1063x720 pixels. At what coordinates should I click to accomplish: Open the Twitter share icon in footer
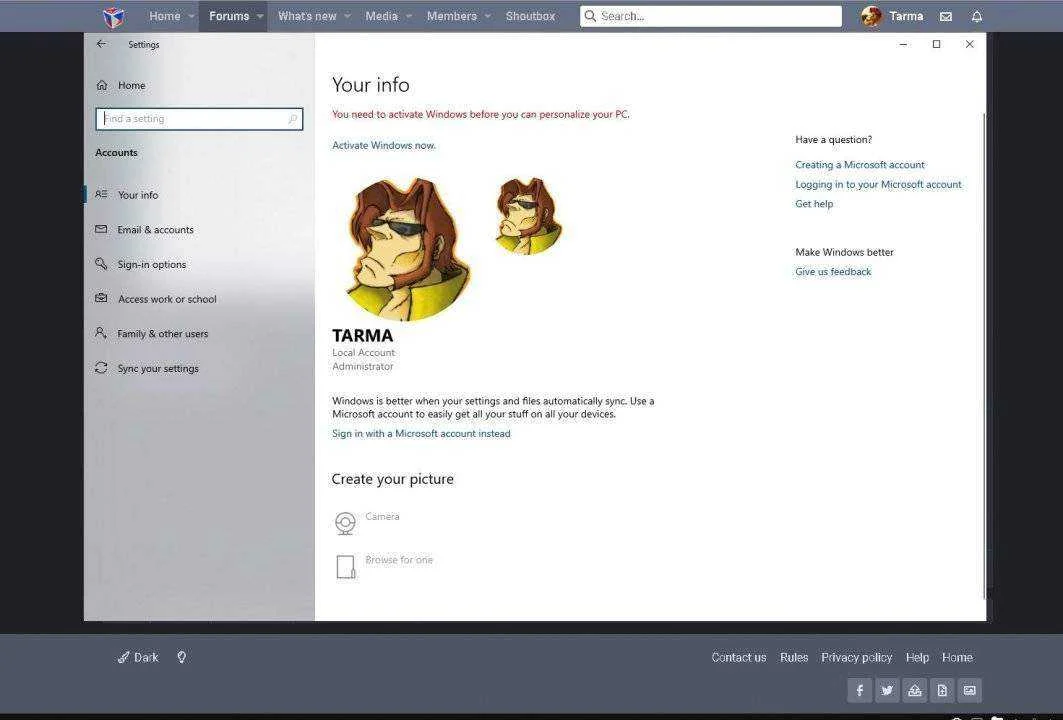pos(887,690)
